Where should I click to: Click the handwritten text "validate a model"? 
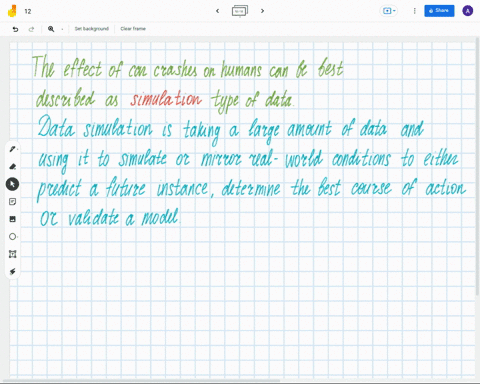click(124, 218)
